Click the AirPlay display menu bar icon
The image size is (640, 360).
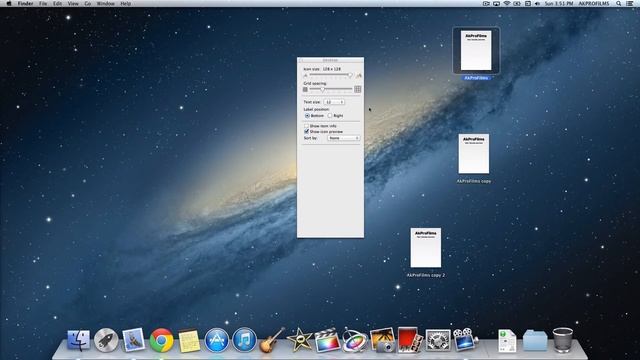[496, 3]
